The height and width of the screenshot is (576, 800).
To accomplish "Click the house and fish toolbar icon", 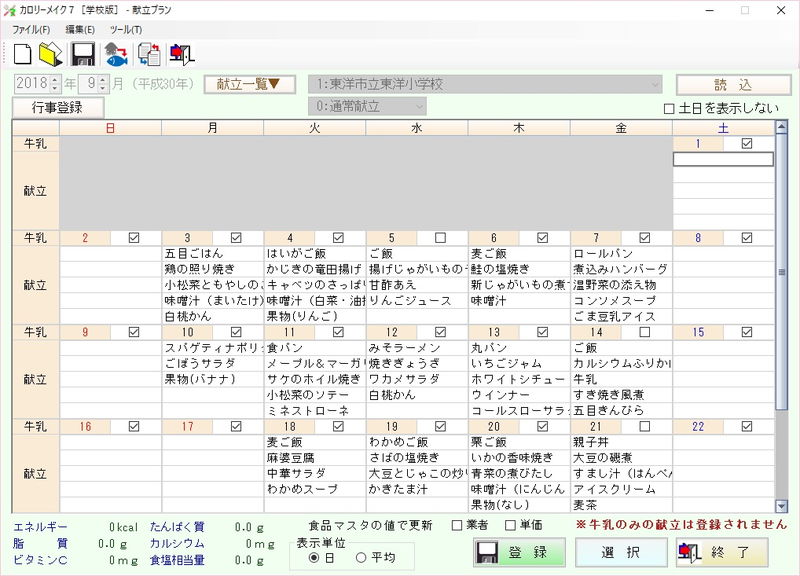I will (116, 54).
